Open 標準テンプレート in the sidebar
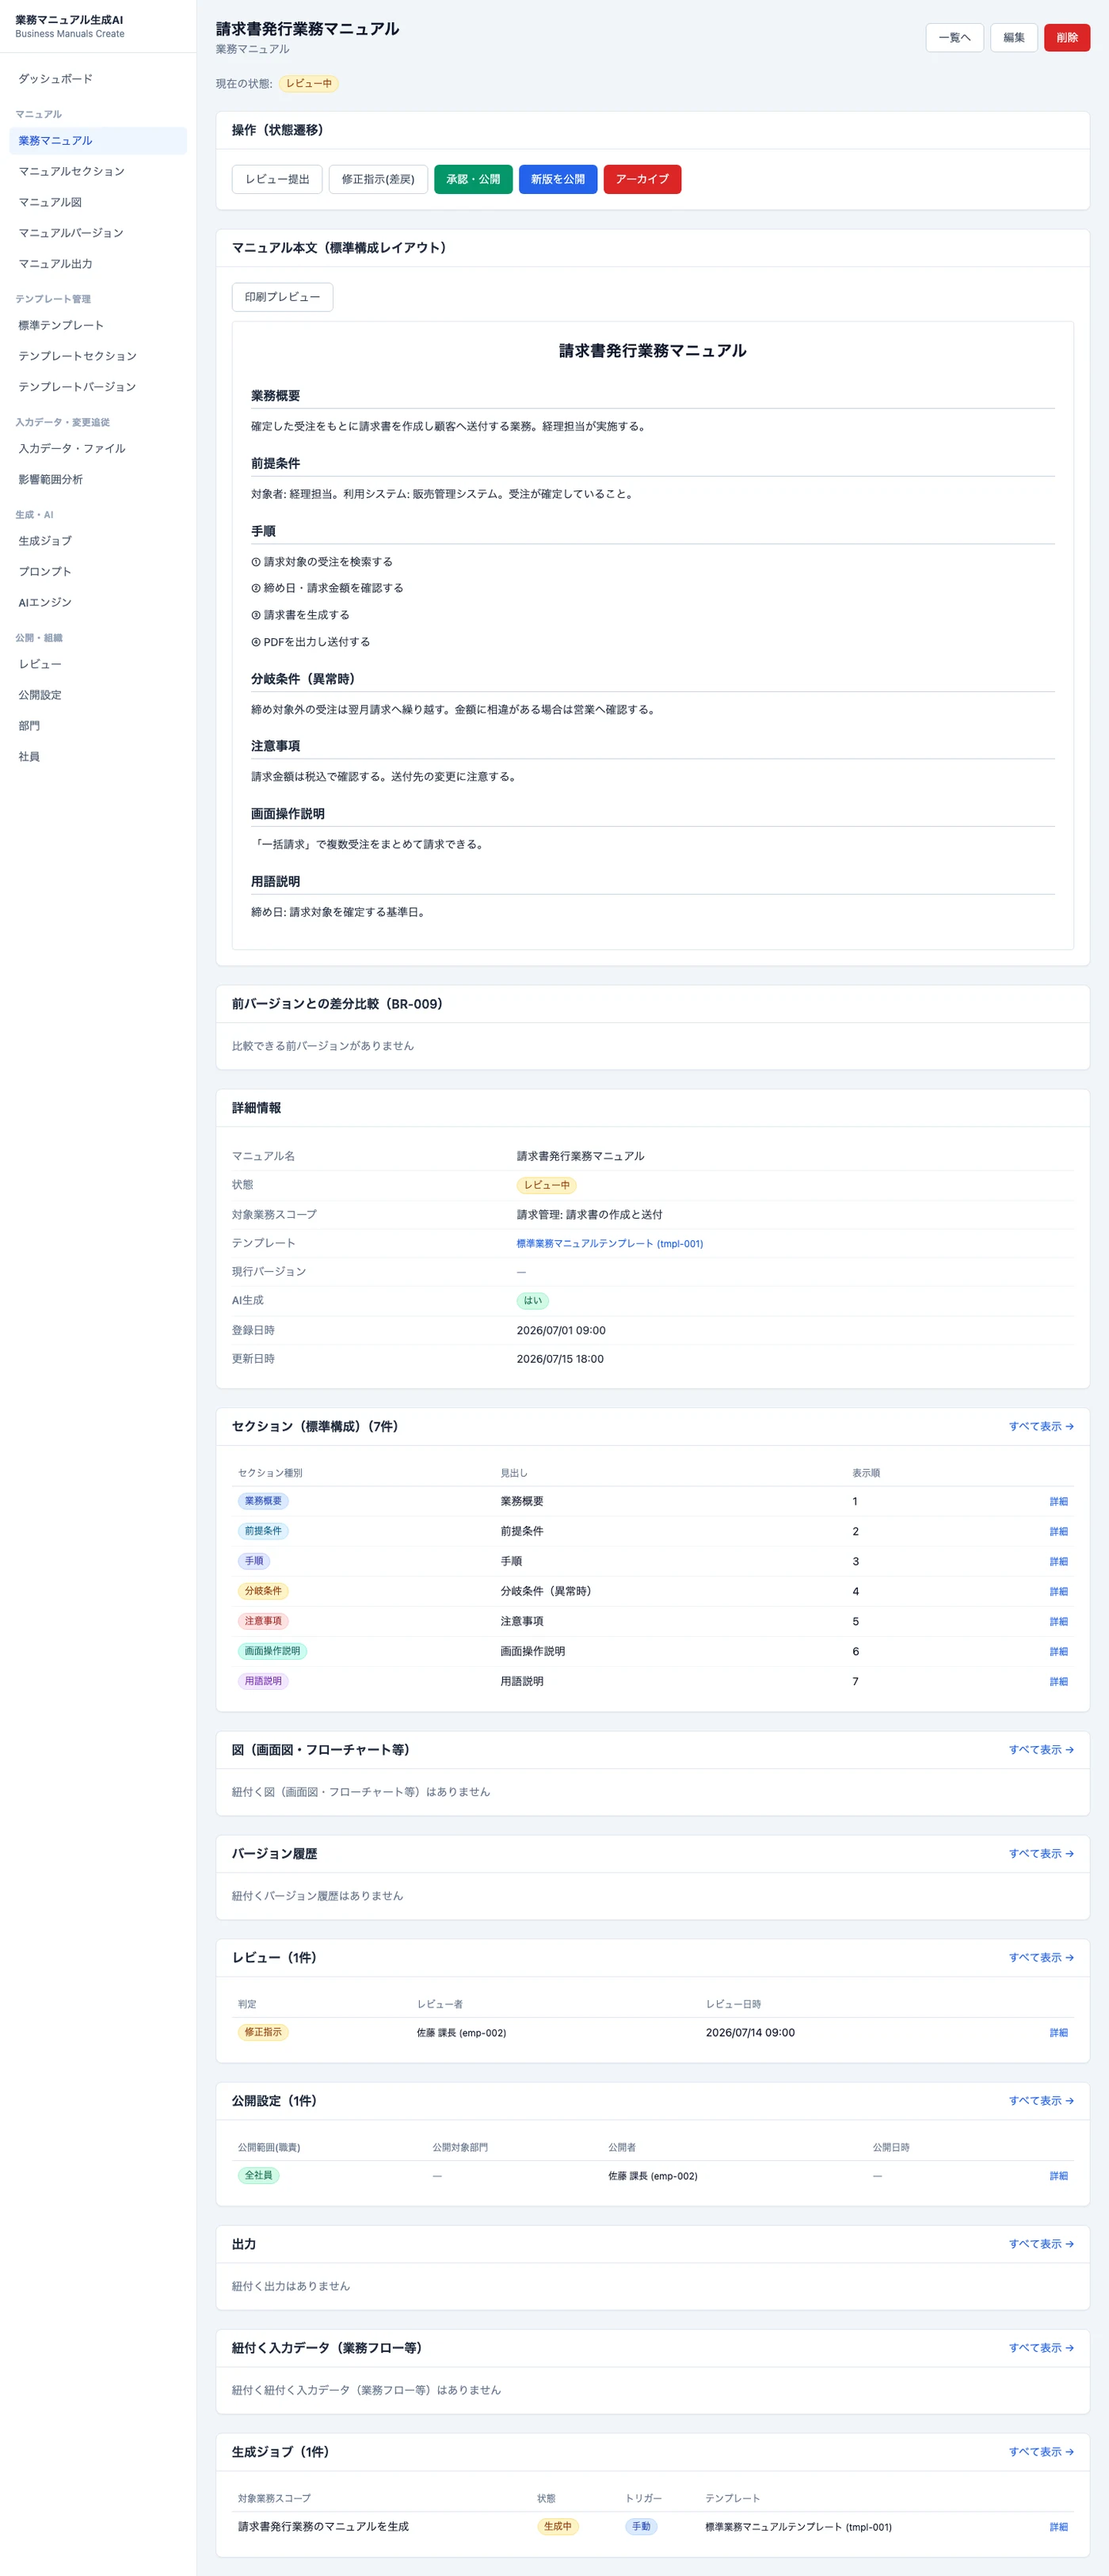The width and height of the screenshot is (1109, 2576). point(98,325)
